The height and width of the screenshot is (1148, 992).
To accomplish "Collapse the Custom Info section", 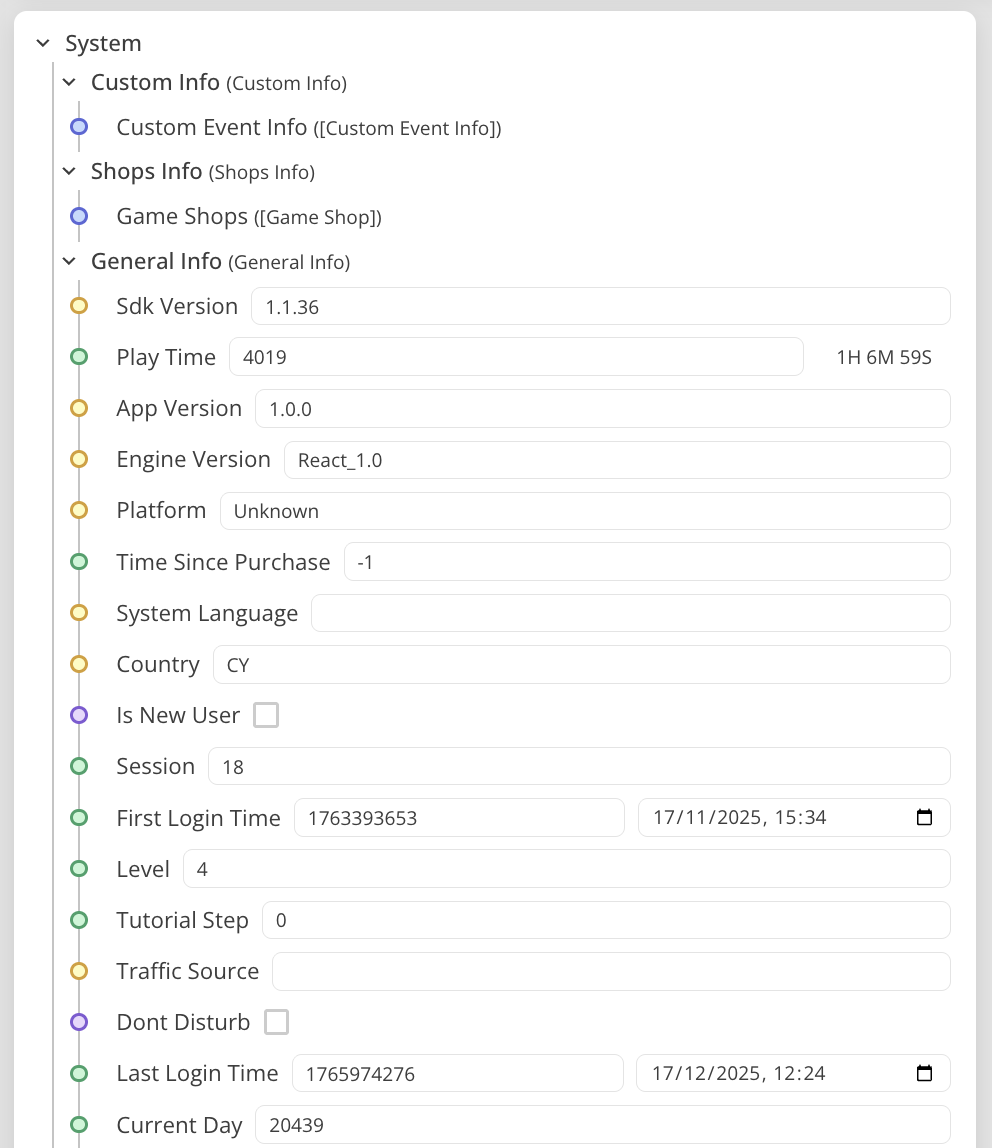I will click(69, 82).
